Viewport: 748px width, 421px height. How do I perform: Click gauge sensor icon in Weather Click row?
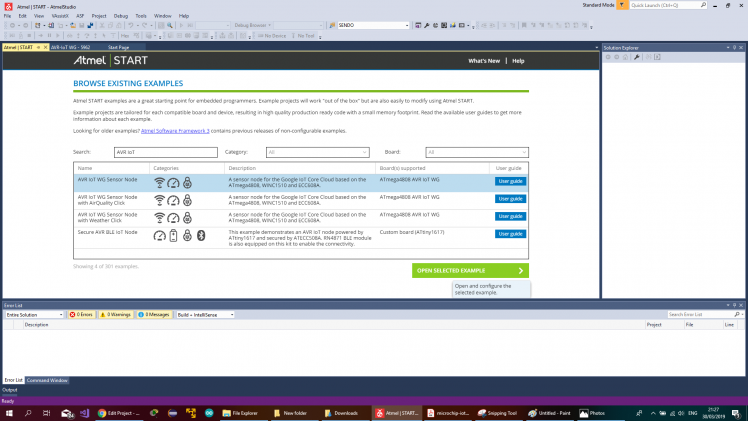tap(173, 217)
